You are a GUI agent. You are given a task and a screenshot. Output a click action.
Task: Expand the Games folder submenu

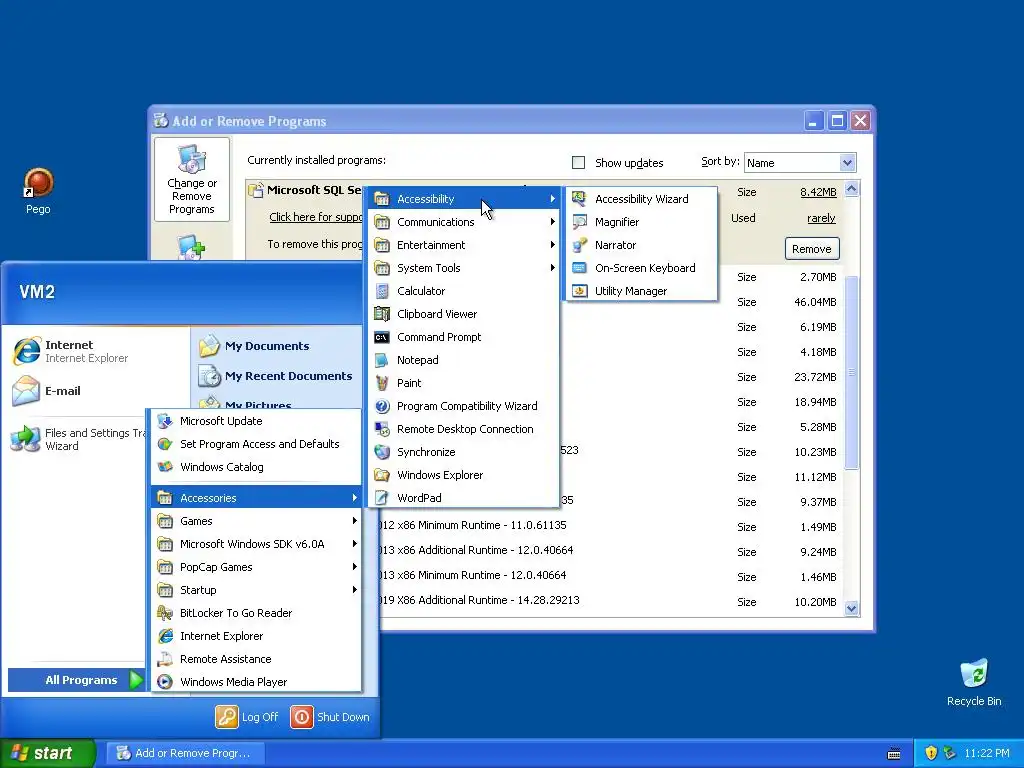(x=255, y=520)
